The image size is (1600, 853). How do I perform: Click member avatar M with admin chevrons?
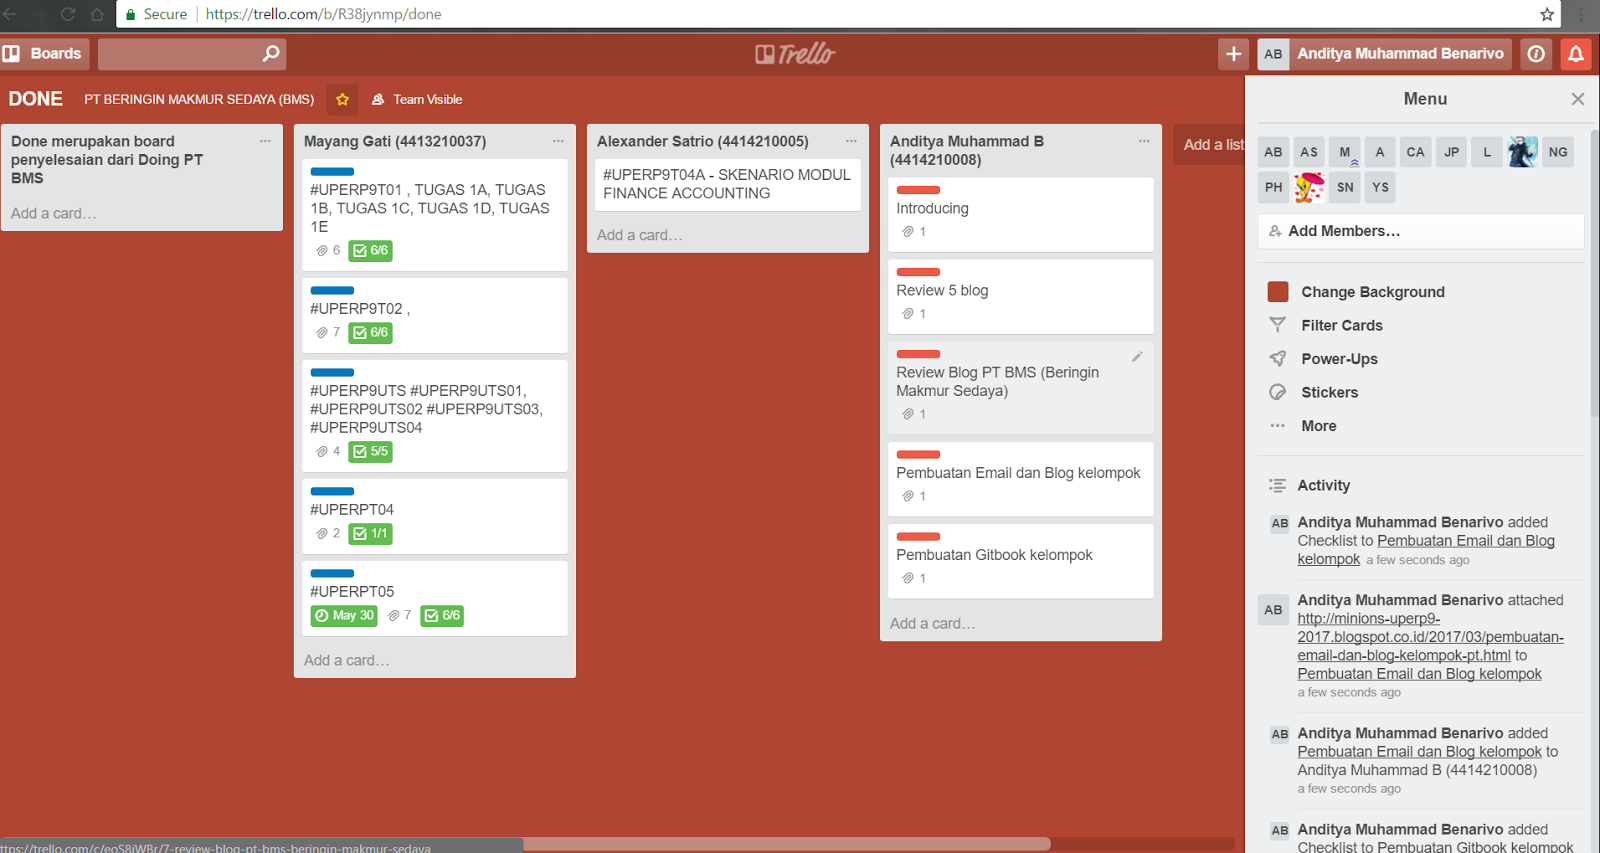click(1345, 152)
